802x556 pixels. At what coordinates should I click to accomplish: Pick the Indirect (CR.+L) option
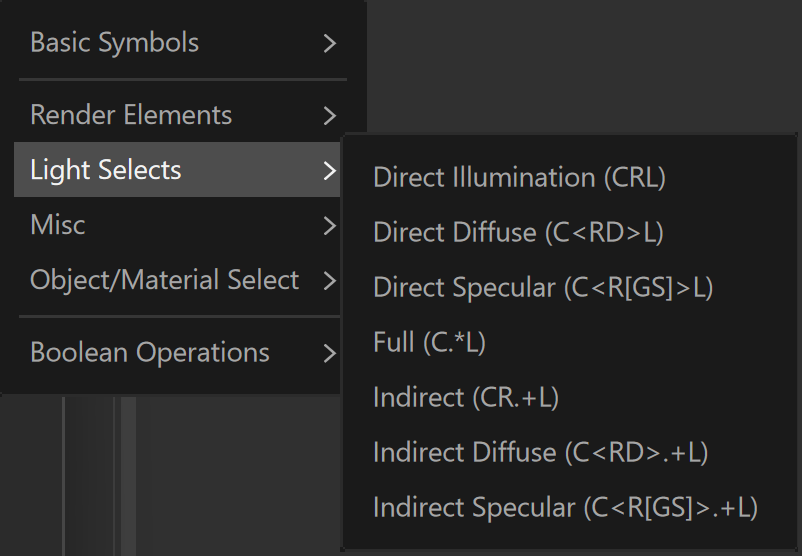[x=570, y=397]
